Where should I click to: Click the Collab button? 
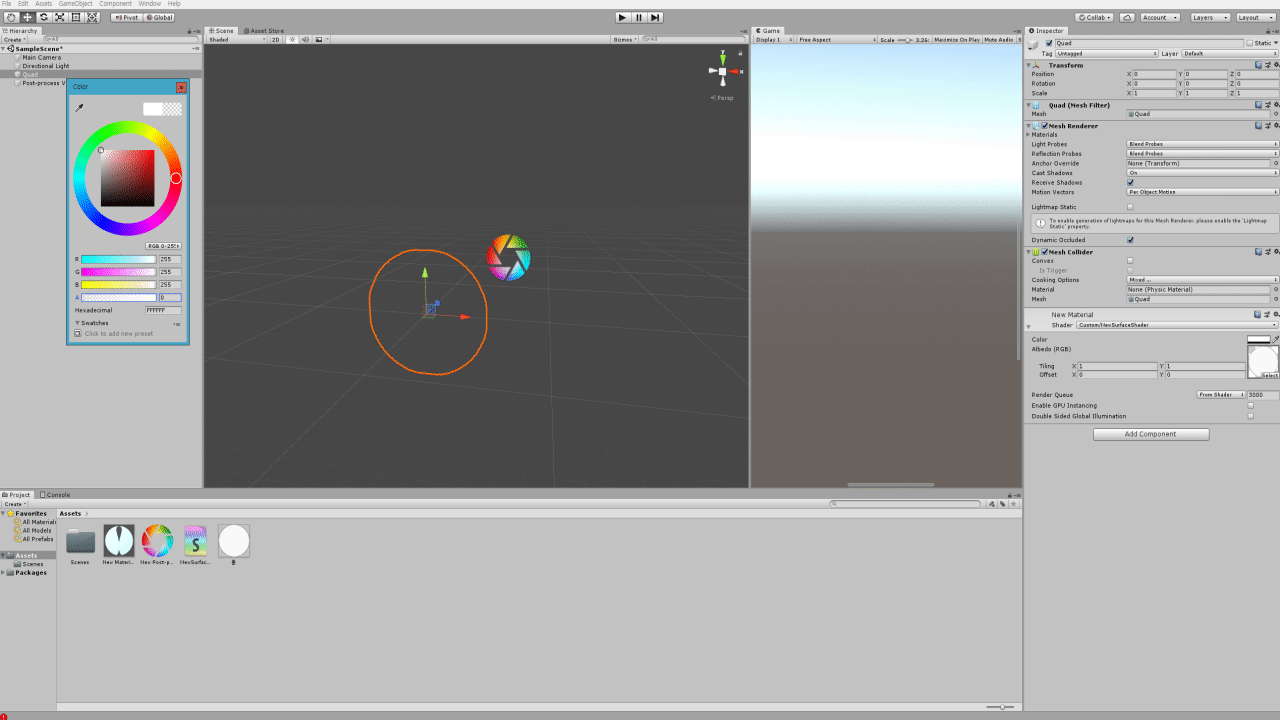tap(1094, 17)
